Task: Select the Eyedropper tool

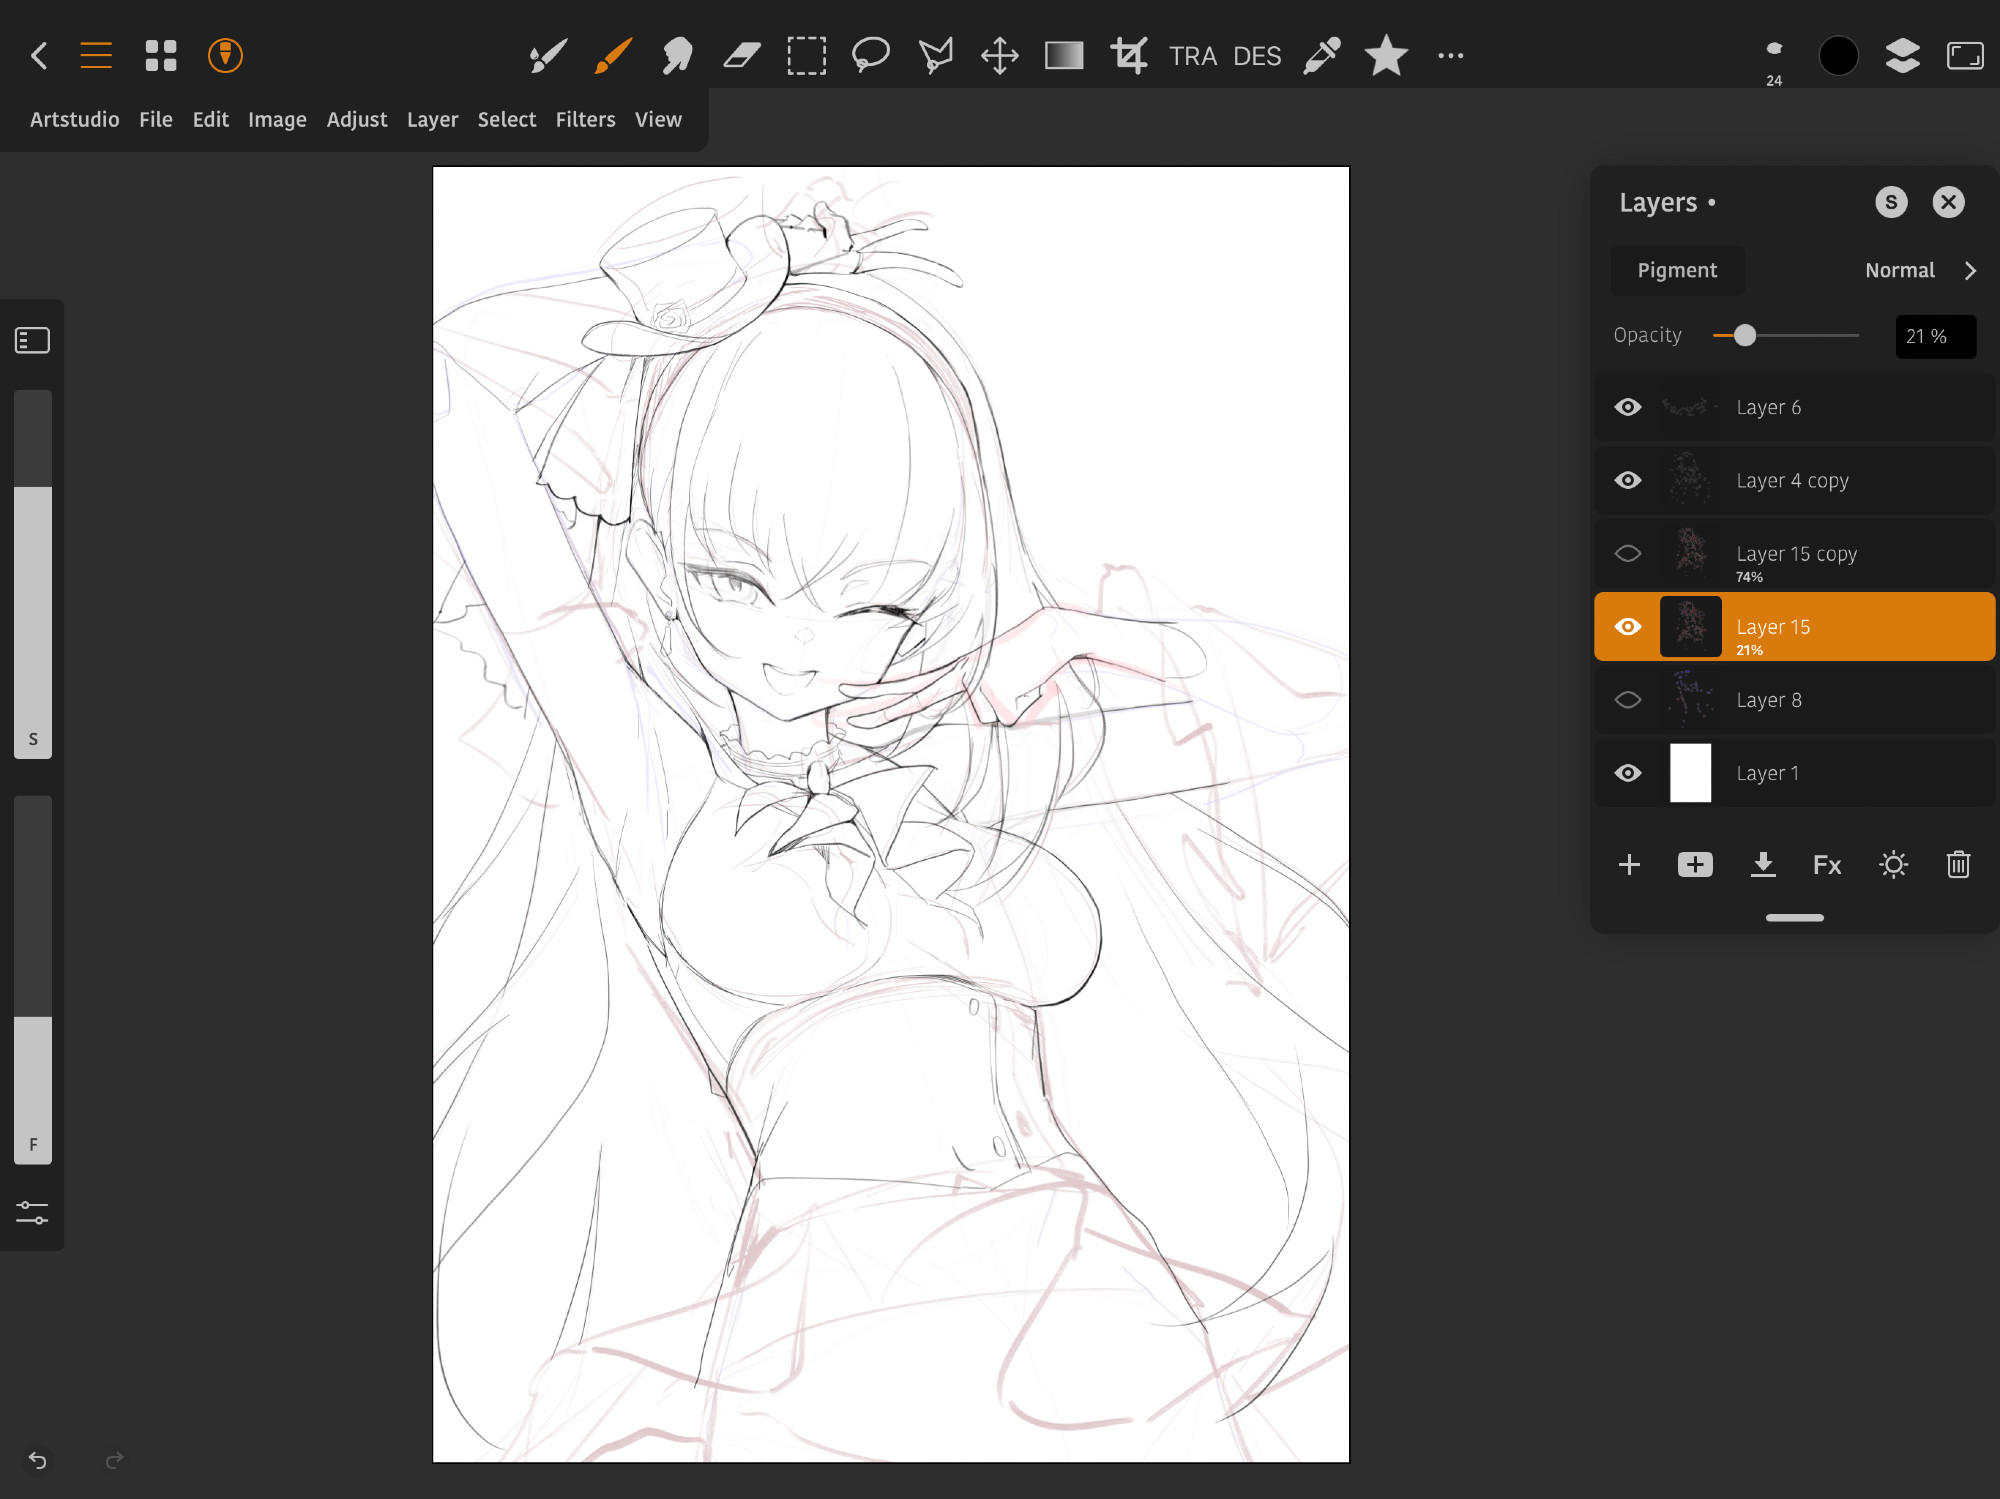Action: click(x=1322, y=56)
